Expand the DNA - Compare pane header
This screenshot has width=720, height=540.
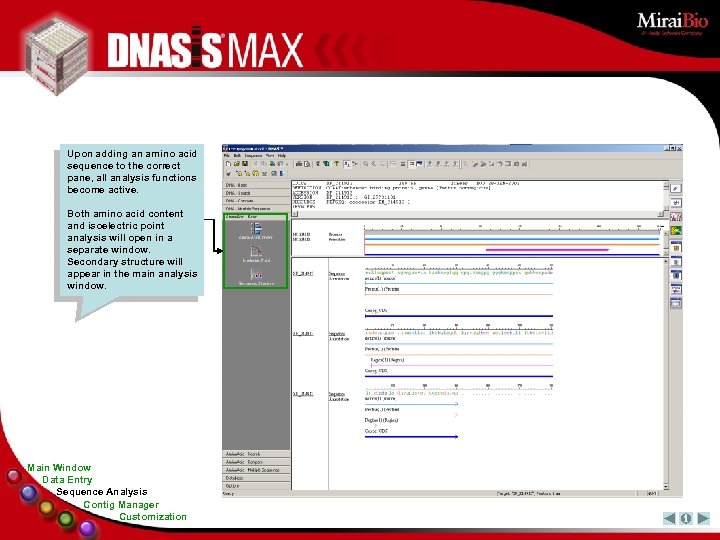256,201
